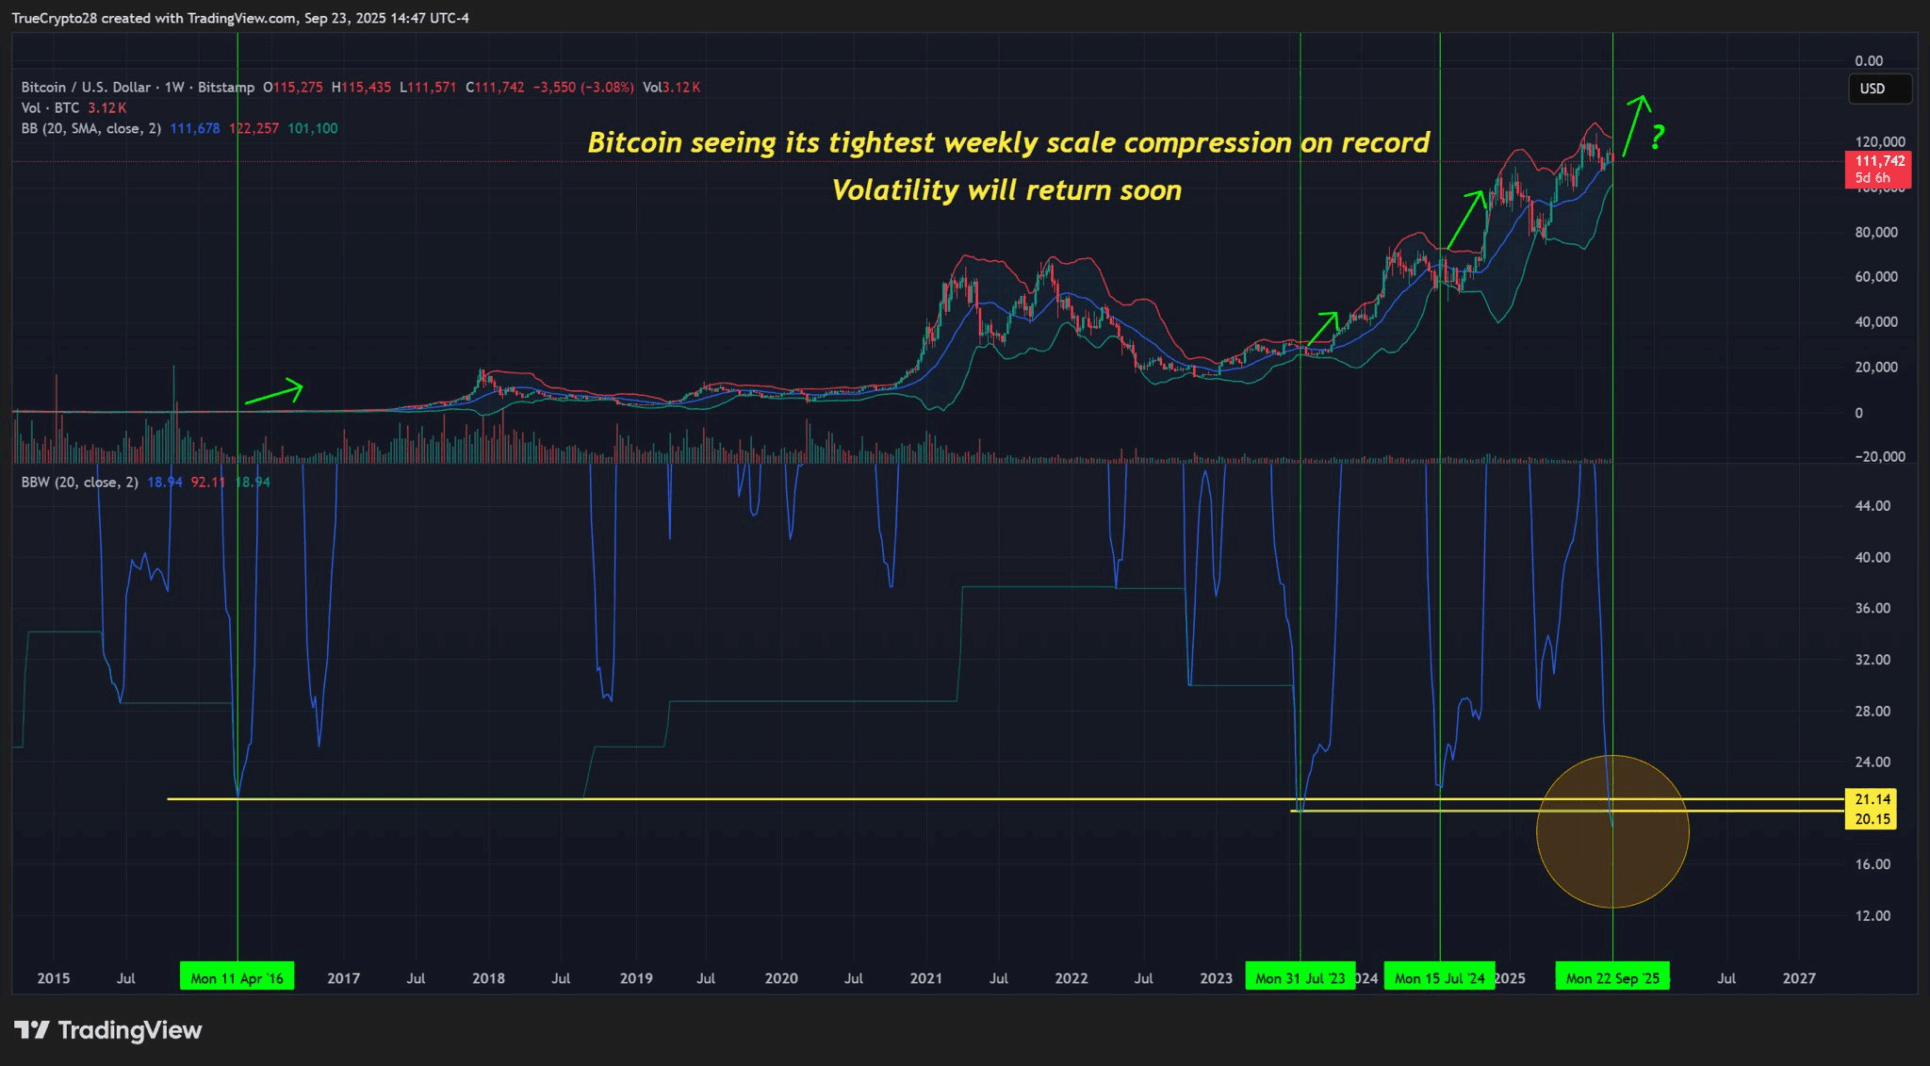Click the Mon 31 Jul '23 date marker

(1299, 978)
